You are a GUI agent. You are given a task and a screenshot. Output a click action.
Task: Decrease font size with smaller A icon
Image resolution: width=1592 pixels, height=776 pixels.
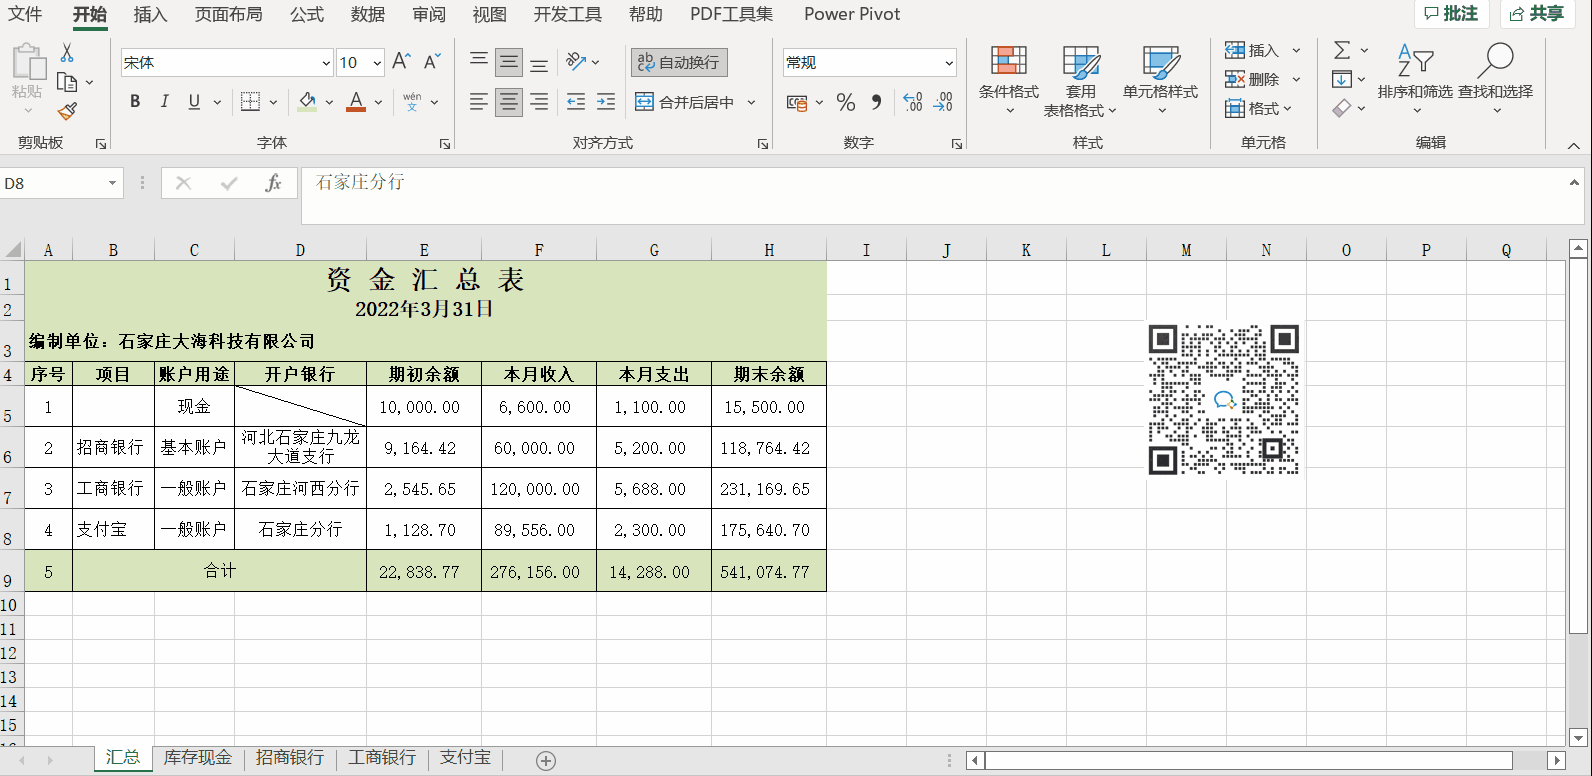click(432, 62)
